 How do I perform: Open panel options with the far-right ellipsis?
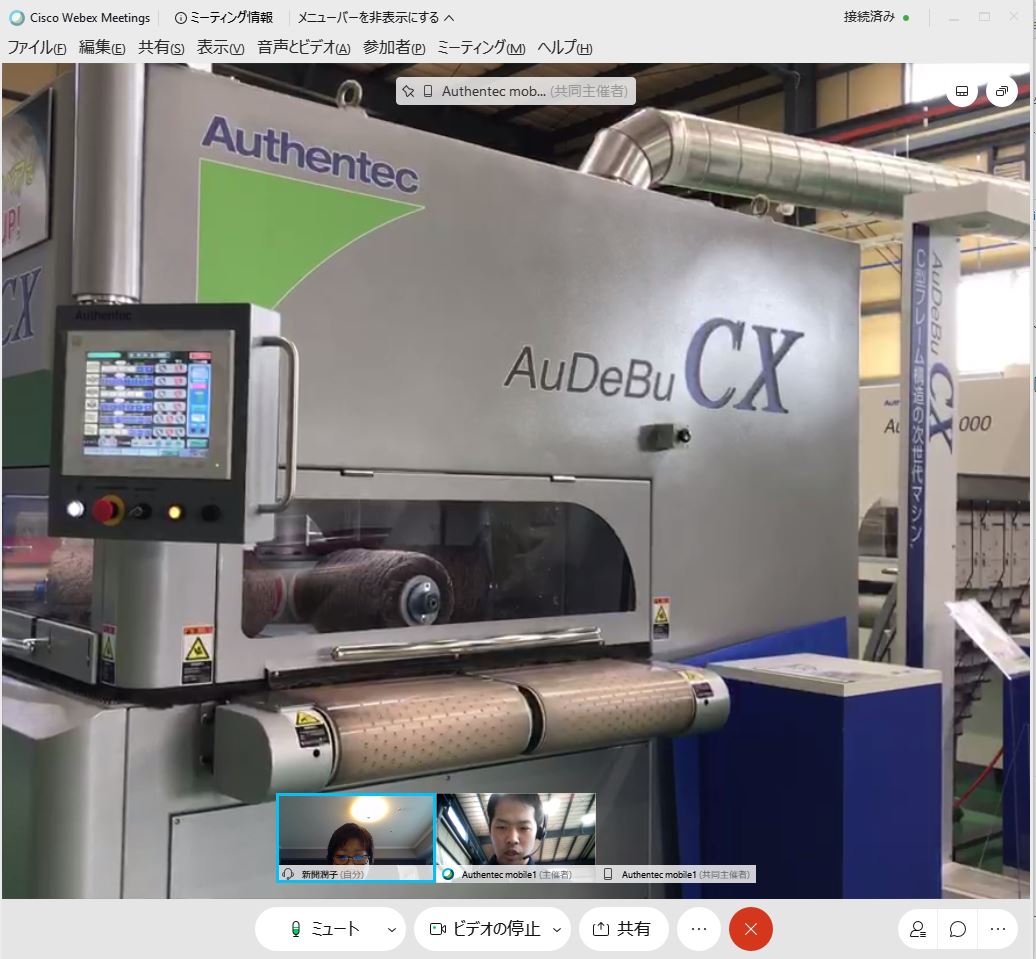[x=997, y=929]
